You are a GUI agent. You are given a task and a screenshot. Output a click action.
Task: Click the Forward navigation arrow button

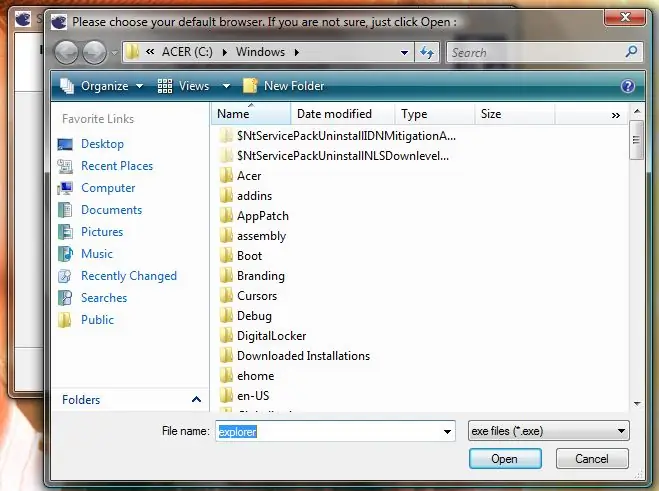point(94,53)
